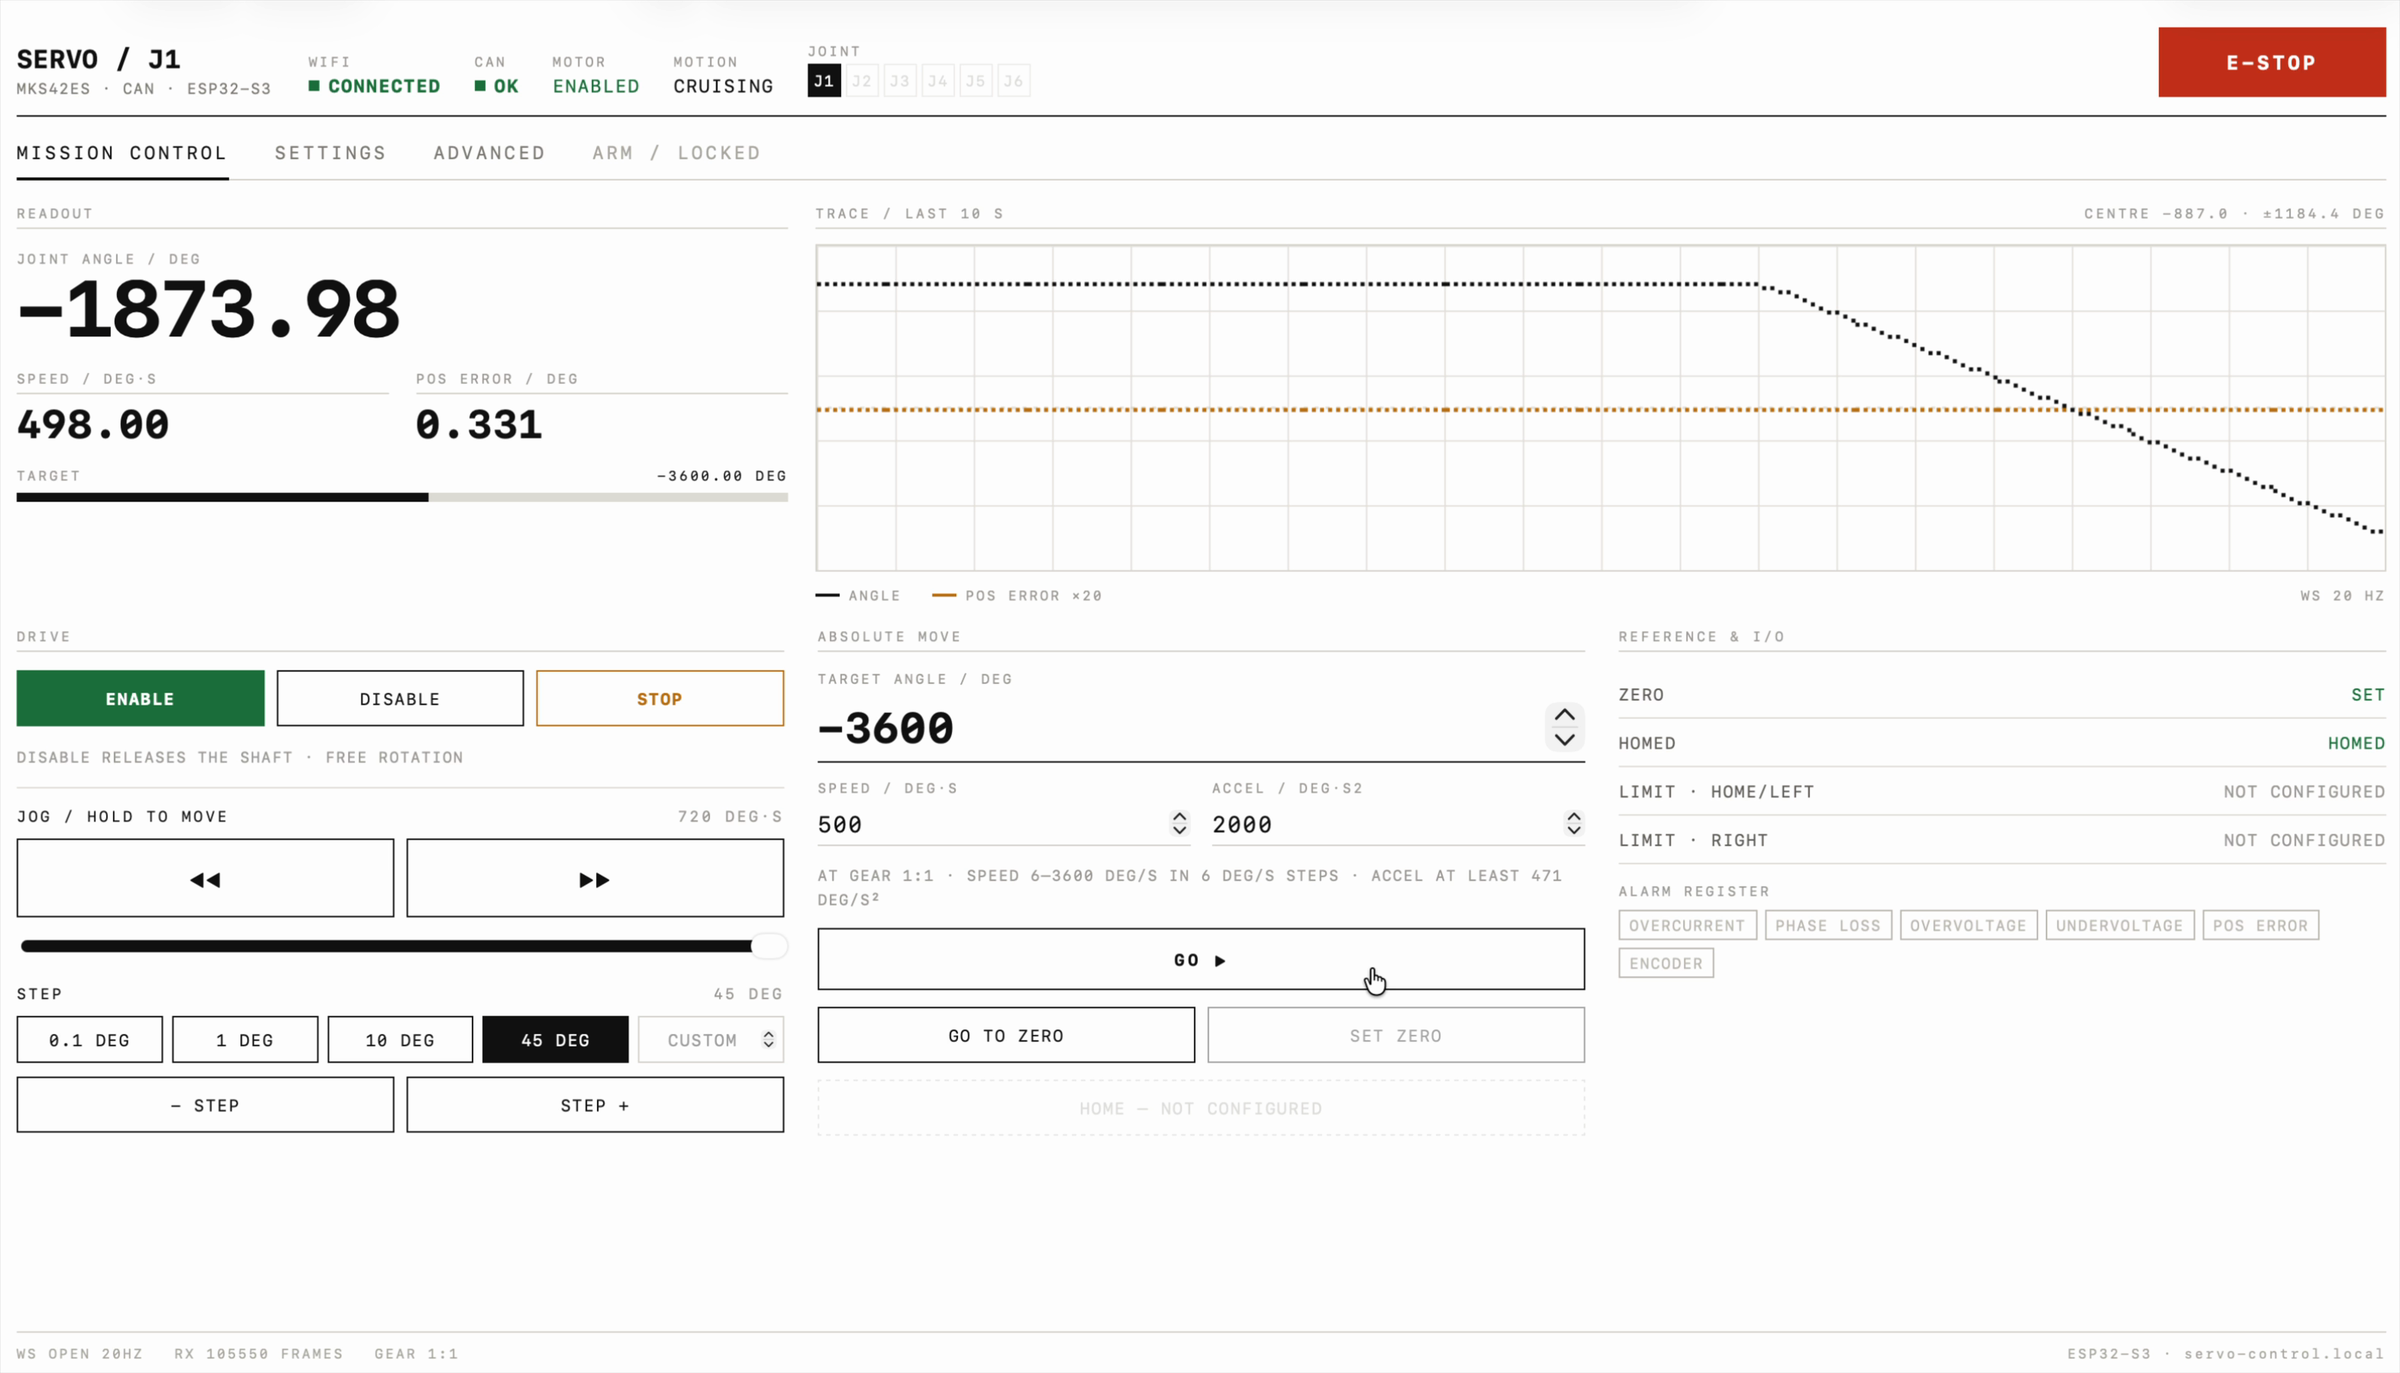Adjust the jog speed slider handle
The width and height of the screenshot is (2400, 1373).
click(768, 945)
